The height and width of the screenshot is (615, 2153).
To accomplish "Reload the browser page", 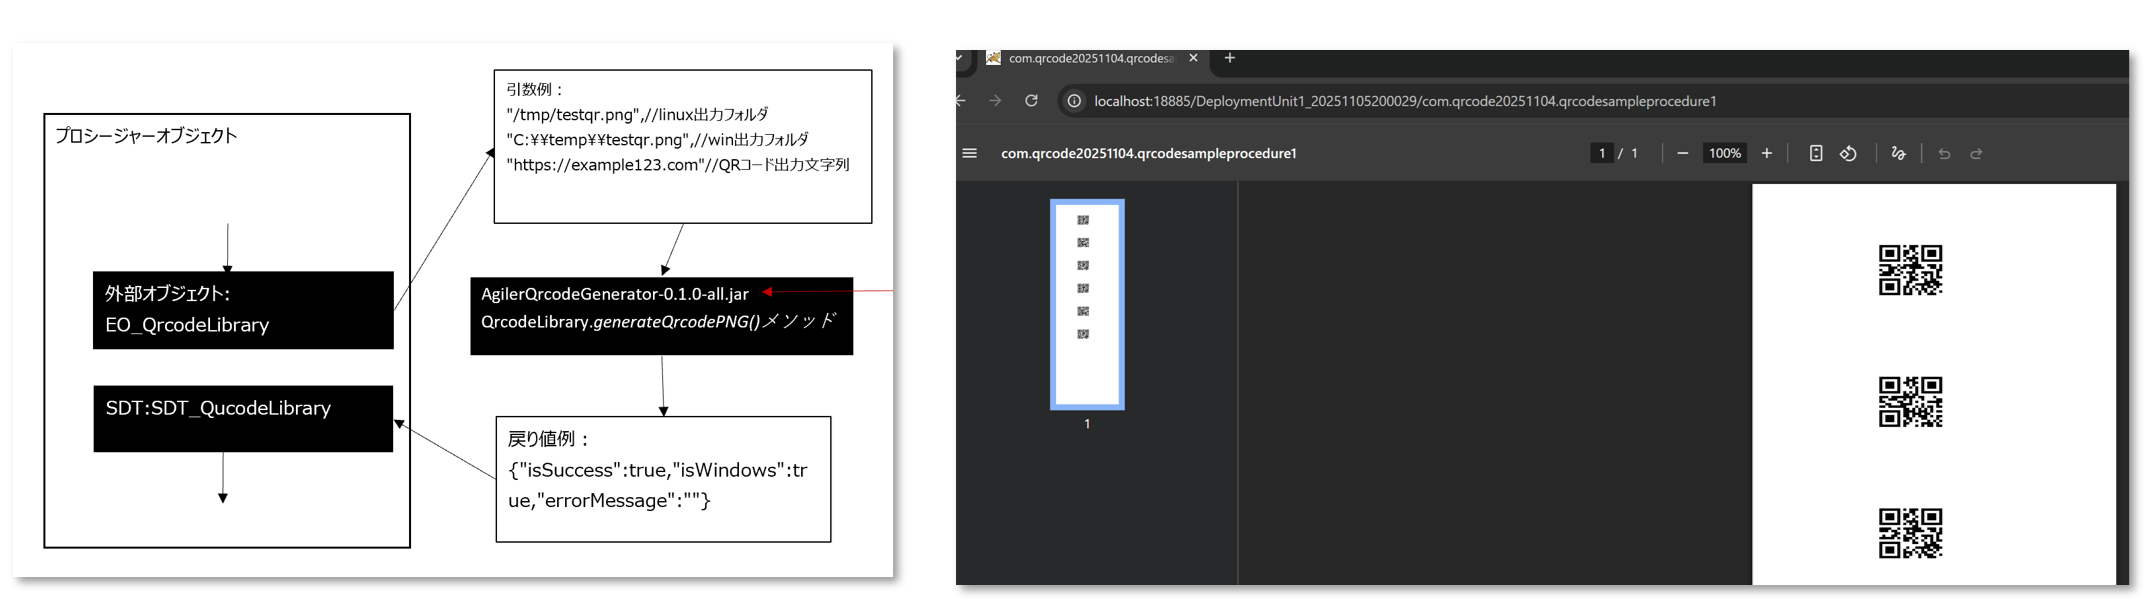I will 1031,101.
